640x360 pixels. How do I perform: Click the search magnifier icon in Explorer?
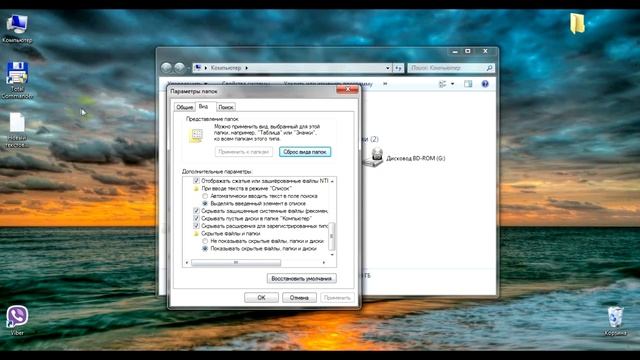point(489,68)
